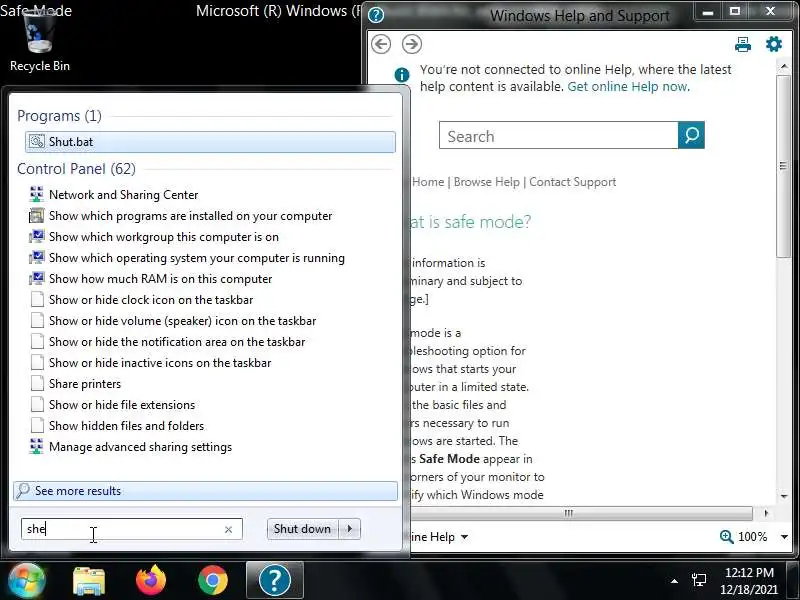This screenshot has height=600, width=800.
Task: Click scroll down arrow in Help window
Action: coord(784,496)
